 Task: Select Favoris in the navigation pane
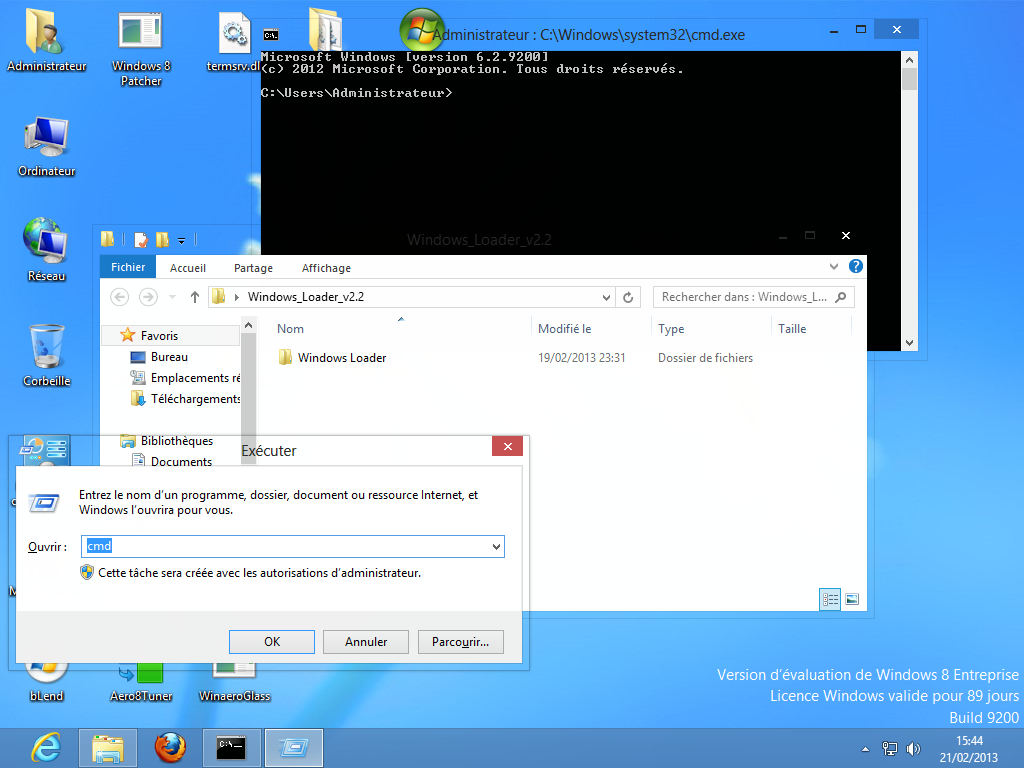(x=159, y=336)
